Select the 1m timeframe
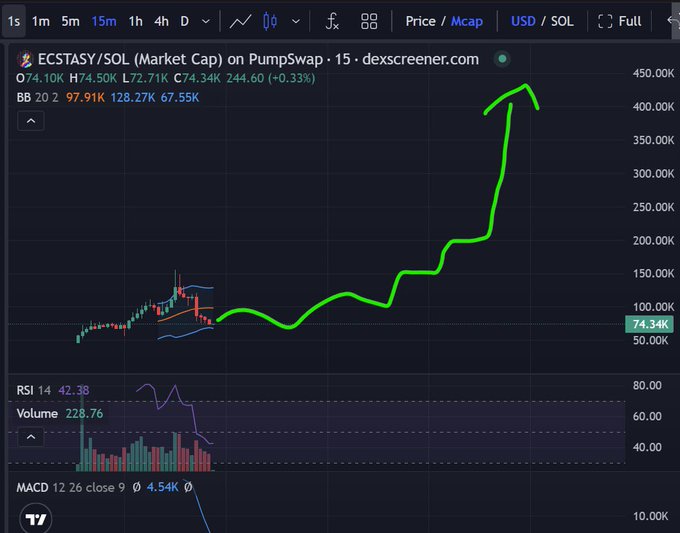This screenshot has width=680, height=533. point(41,21)
